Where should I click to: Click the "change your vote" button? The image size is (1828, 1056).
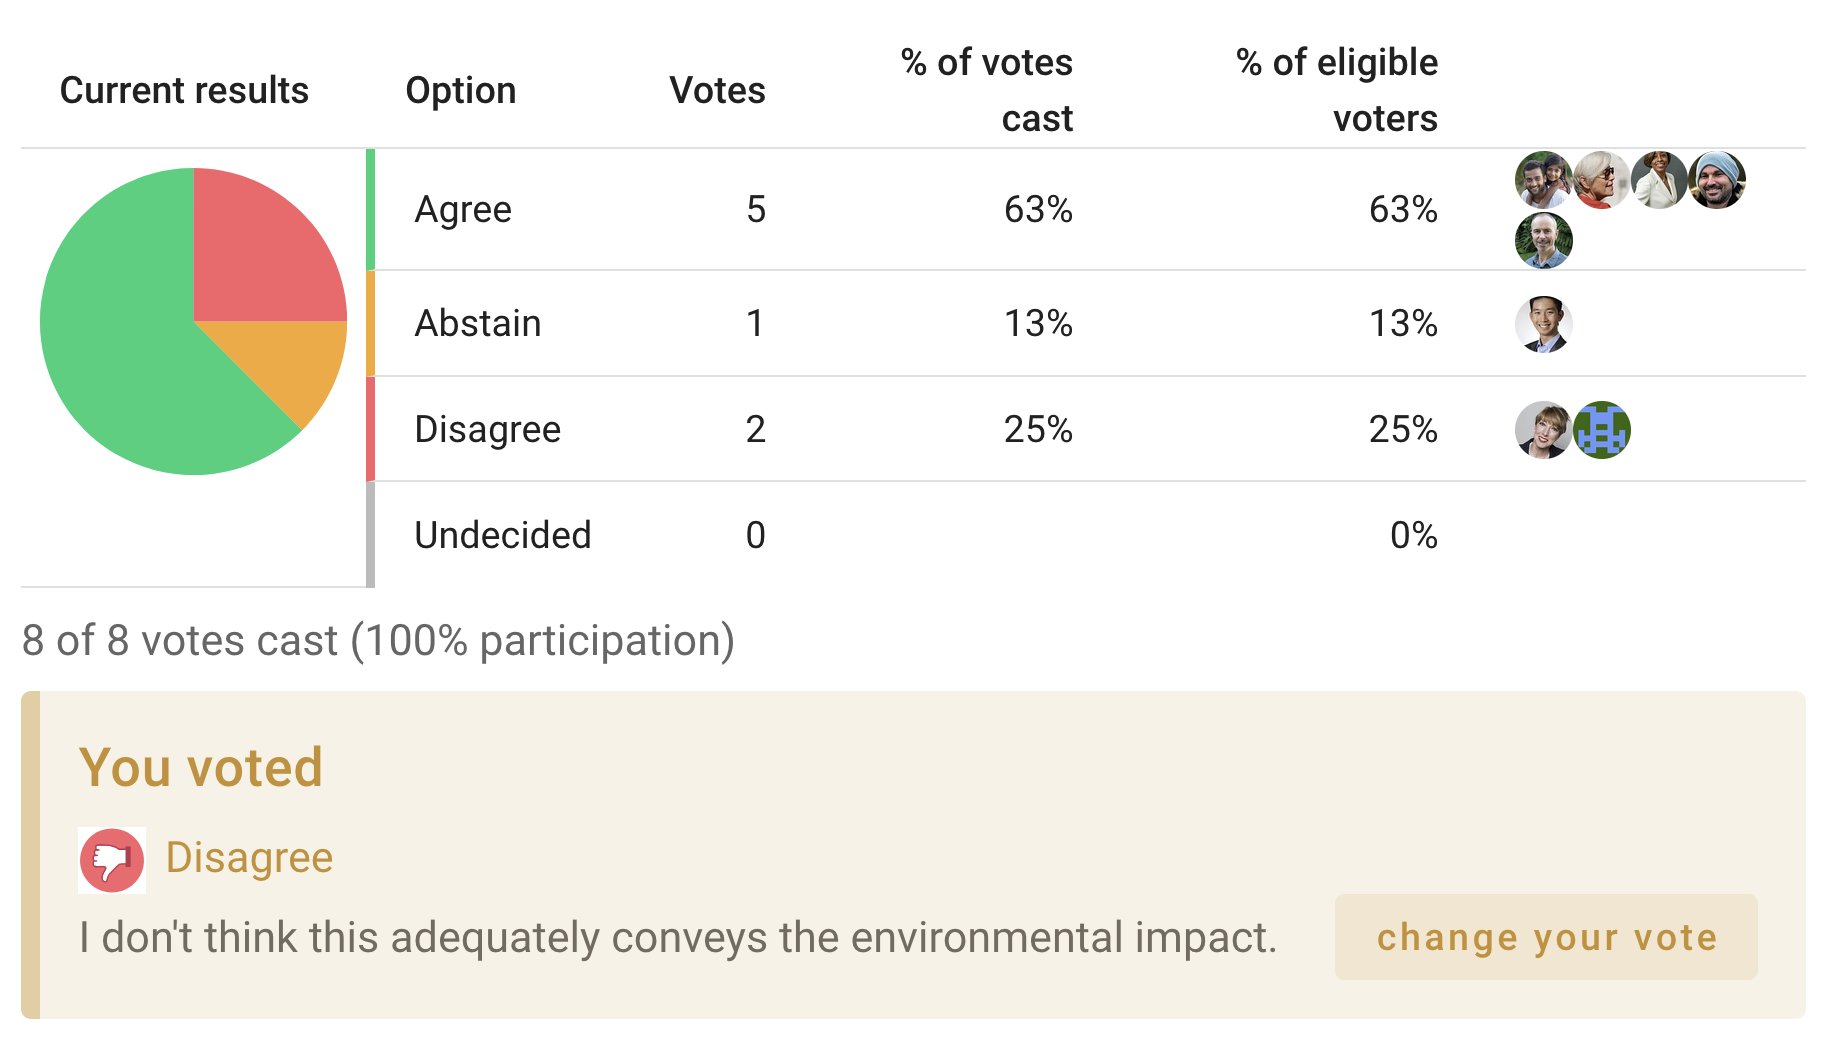pyautogui.click(x=1545, y=937)
